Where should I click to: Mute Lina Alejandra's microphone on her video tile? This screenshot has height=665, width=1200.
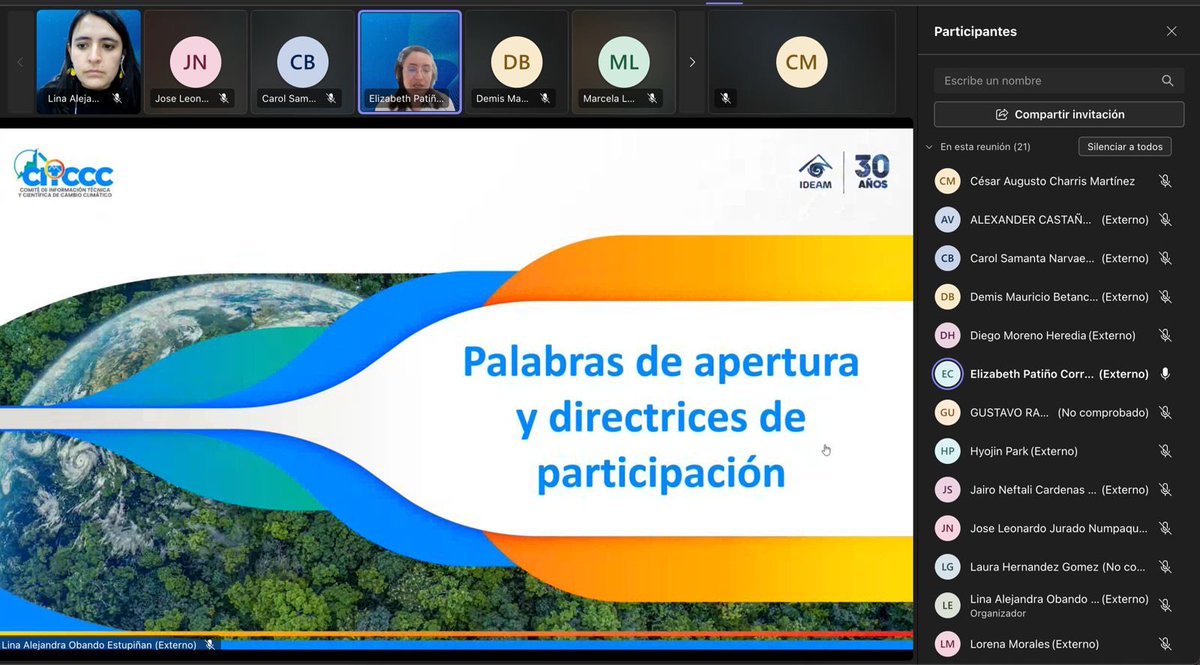coord(119,99)
